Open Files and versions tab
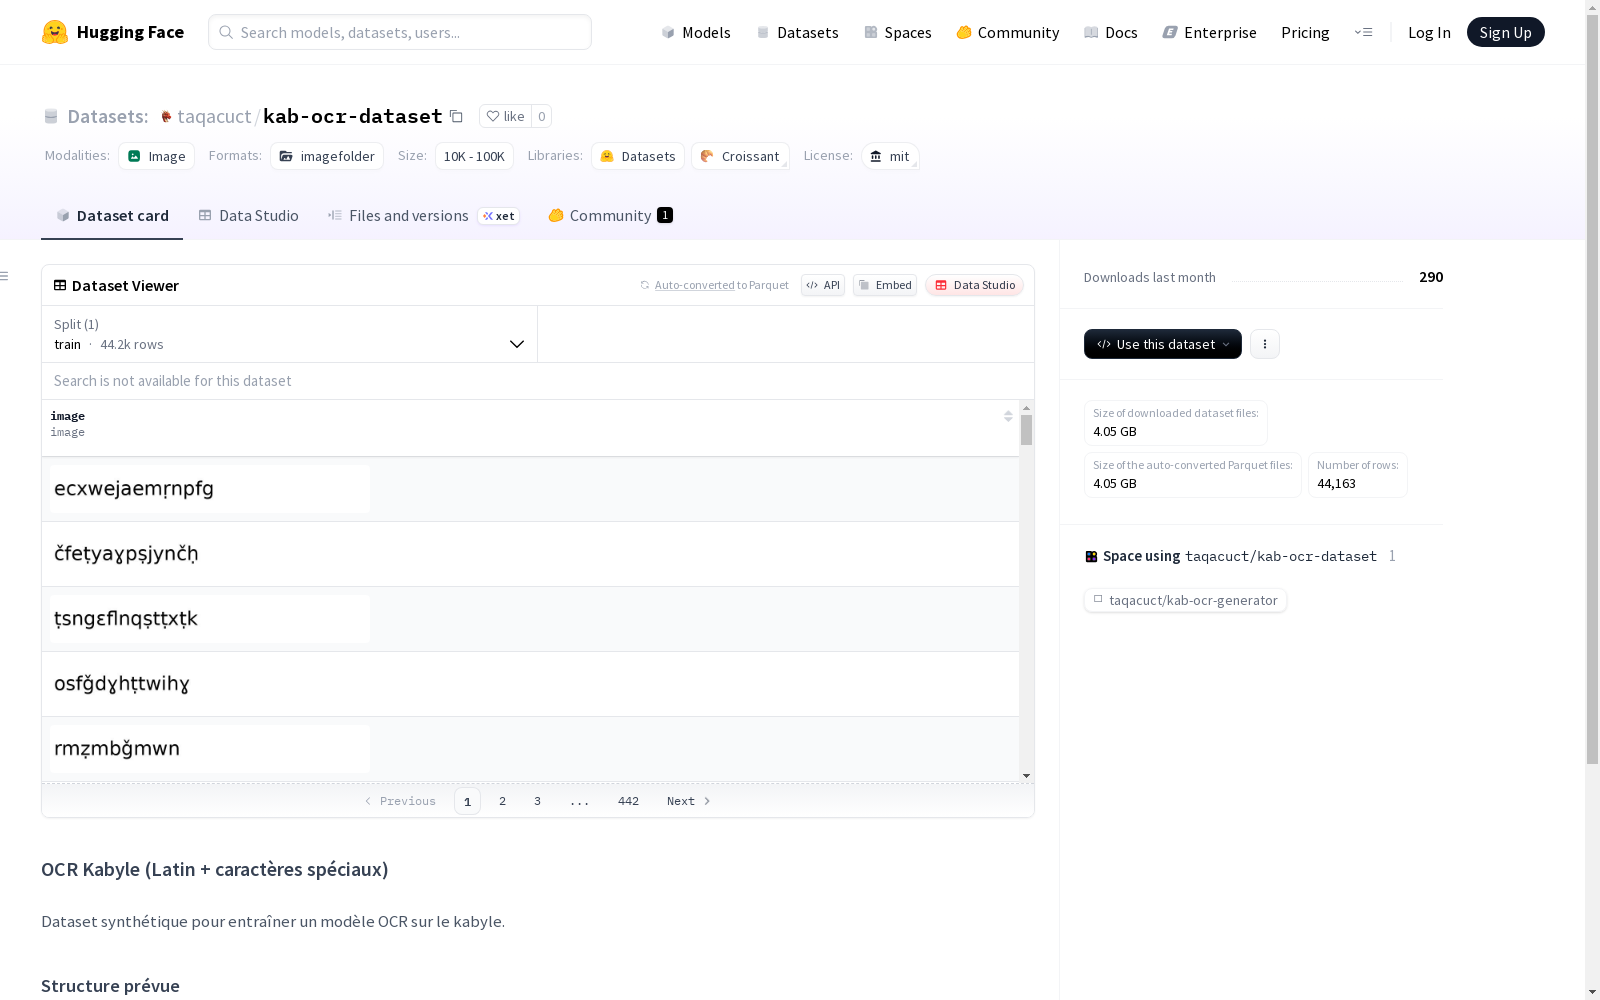Viewport: 1600px width, 1000px height. pyautogui.click(x=423, y=216)
